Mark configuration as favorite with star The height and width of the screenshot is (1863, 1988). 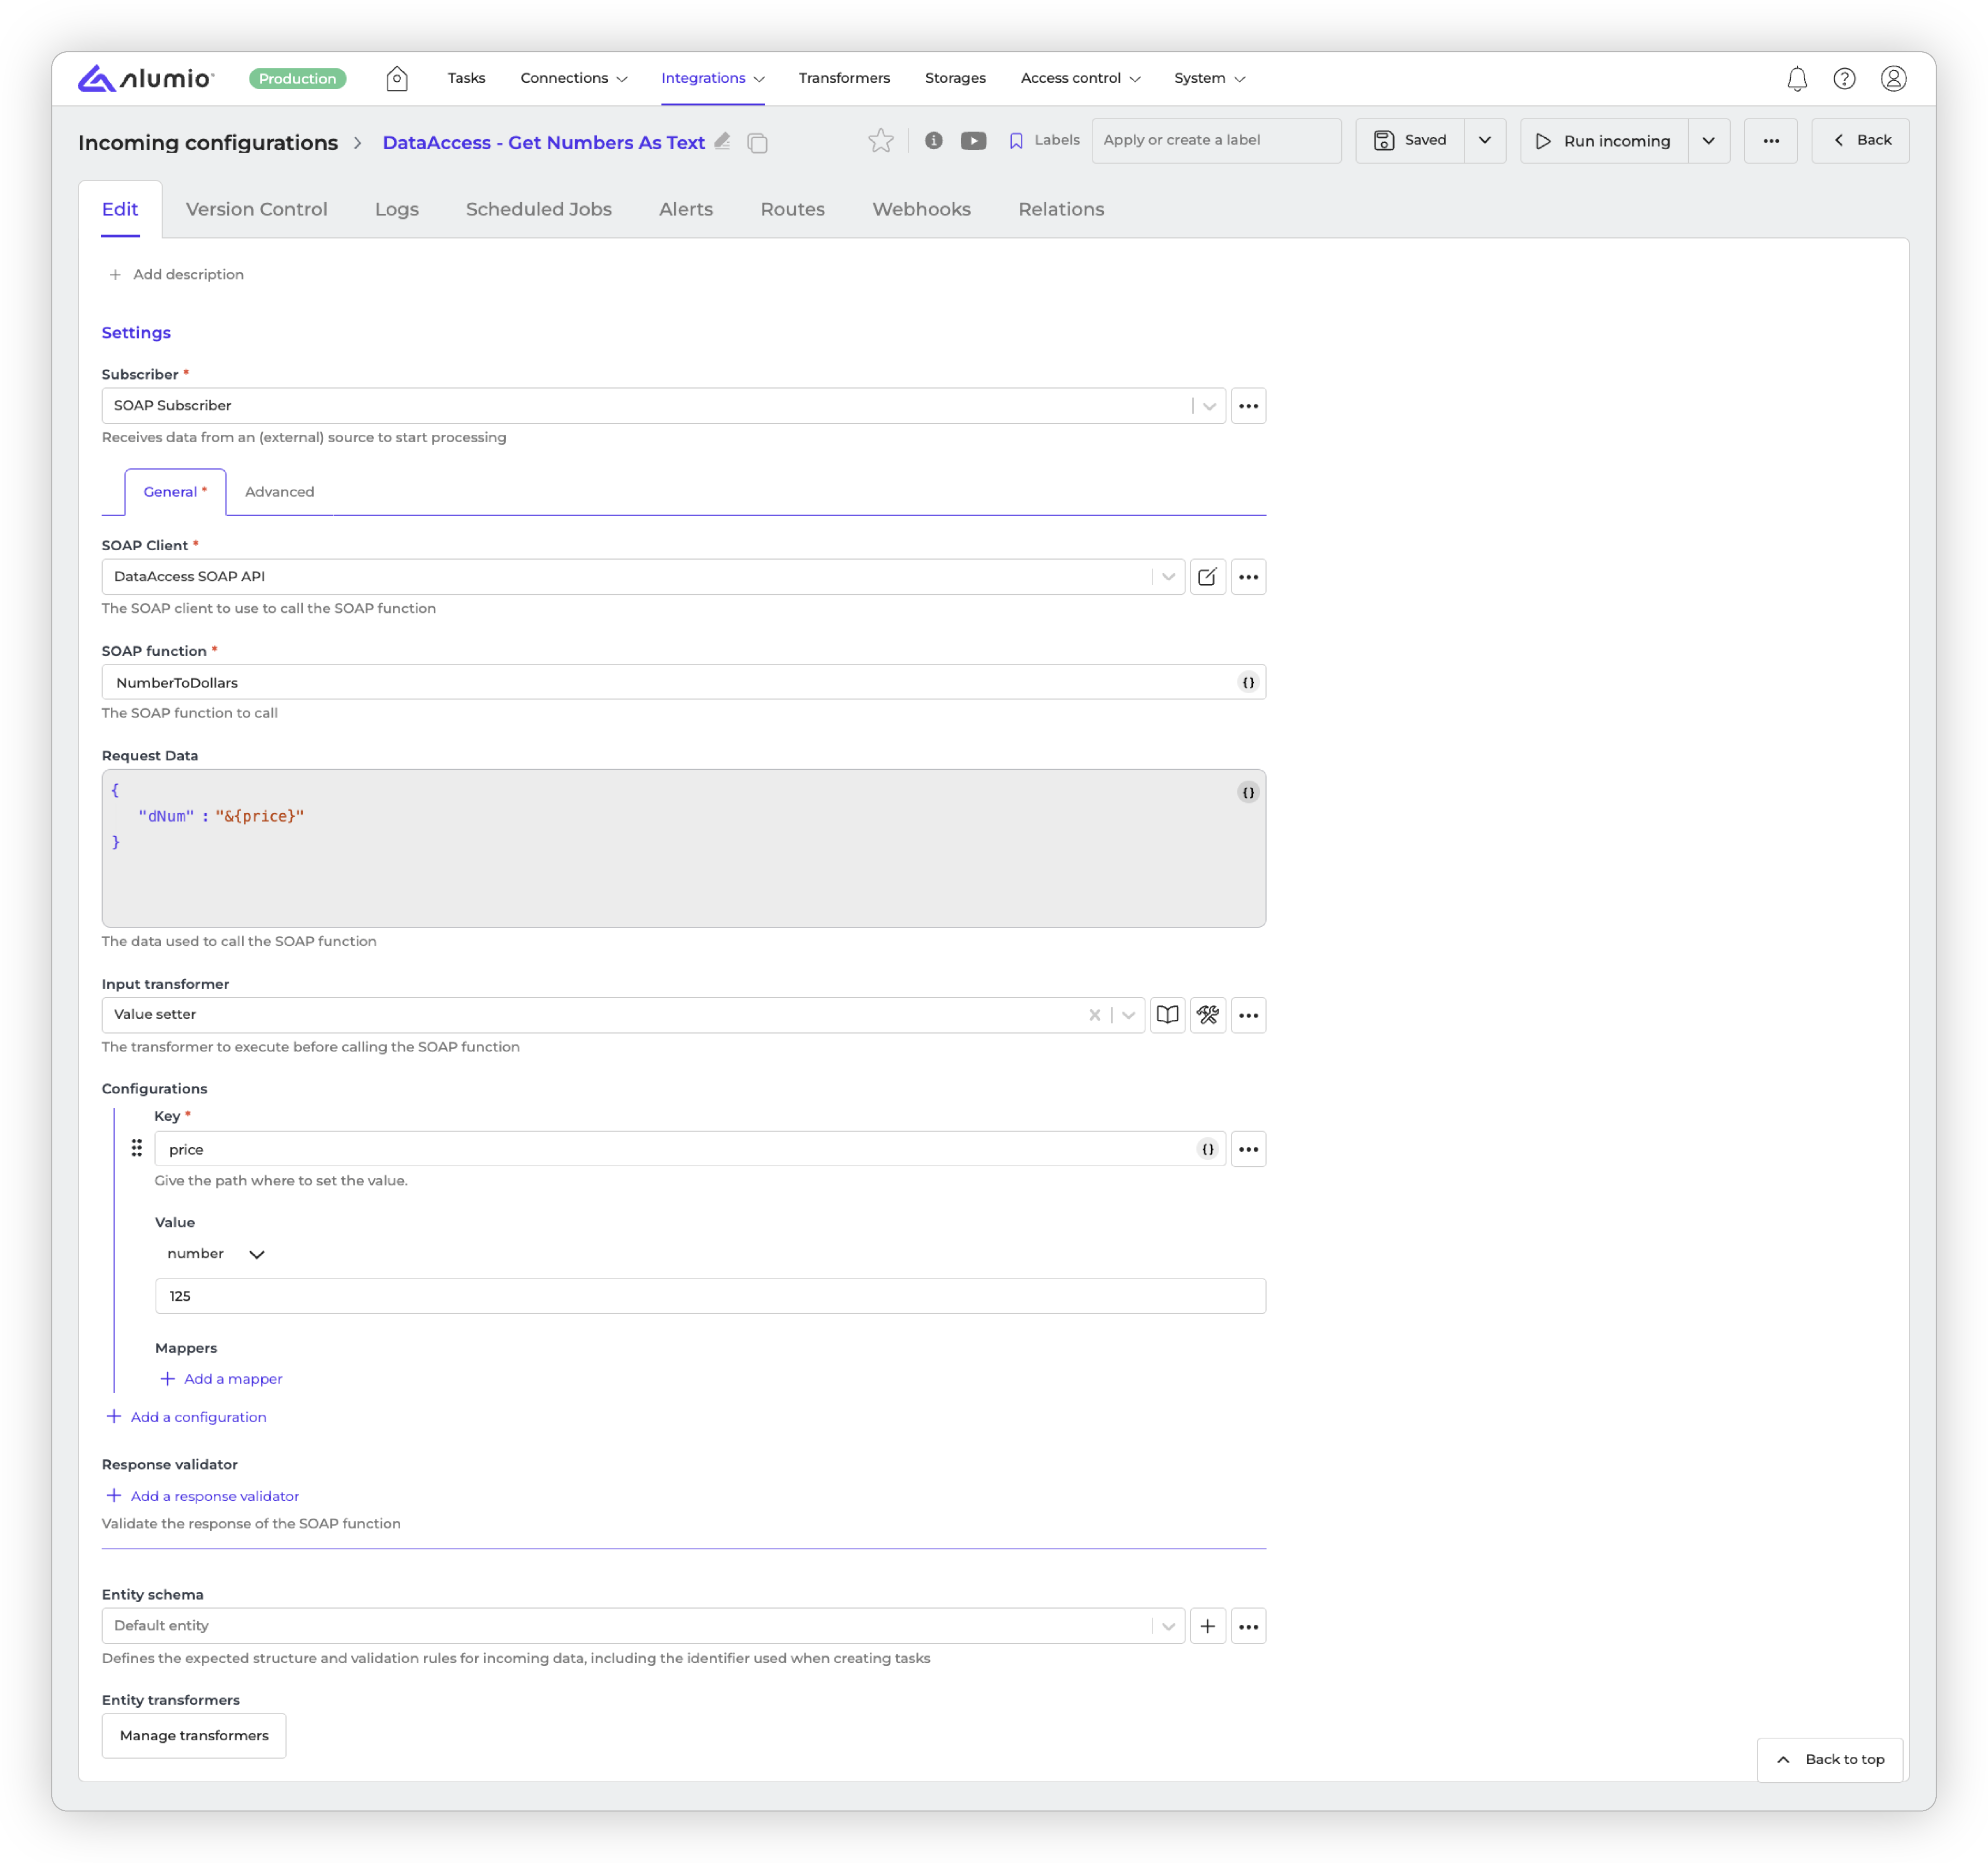880,141
